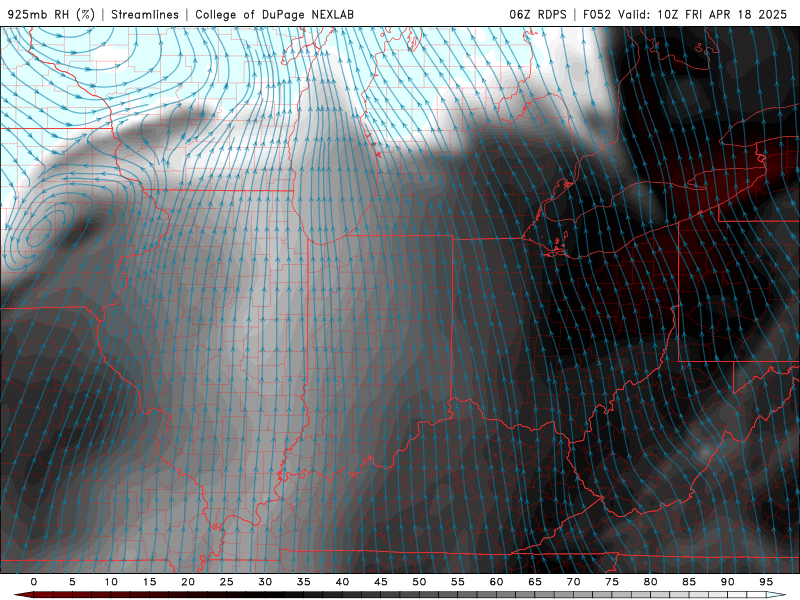Click the colorbar value "50"
The height and width of the screenshot is (600, 800).
pos(419,582)
